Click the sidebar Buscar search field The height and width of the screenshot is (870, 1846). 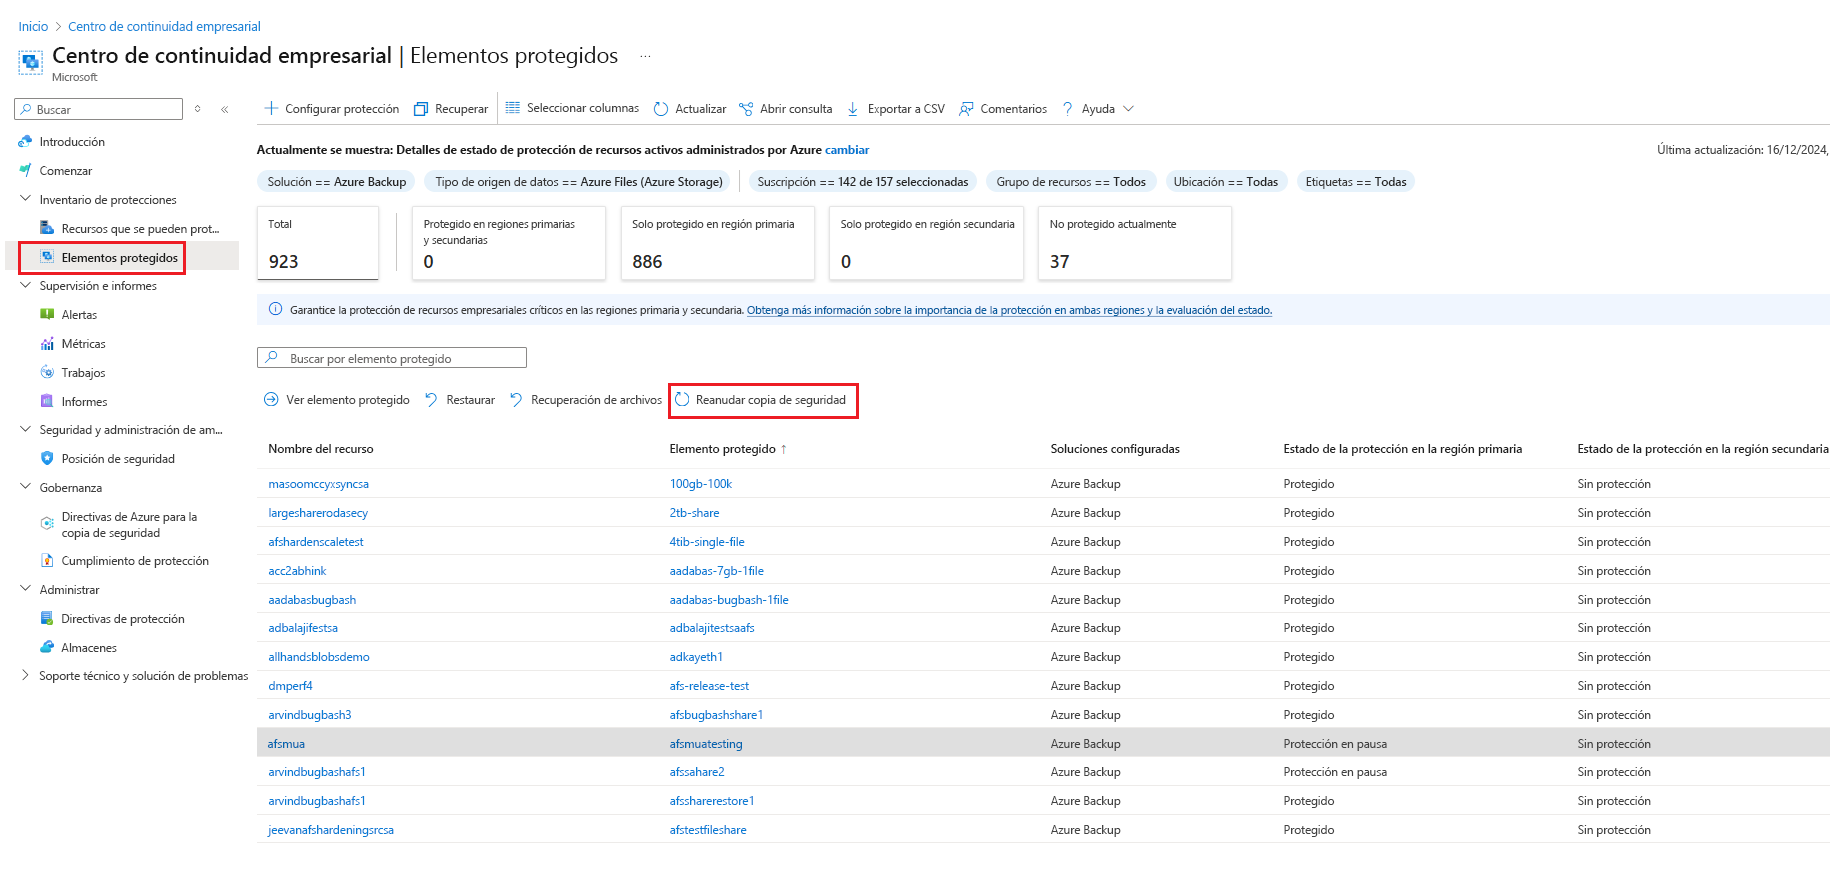tap(99, 109)
